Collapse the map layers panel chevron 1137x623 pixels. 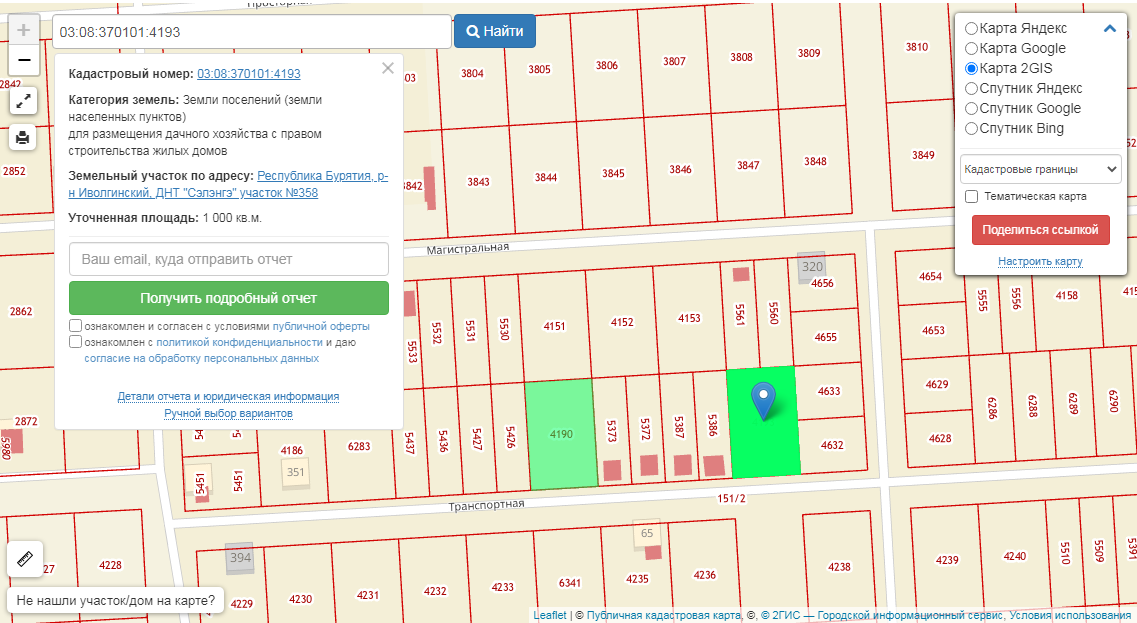click(x=1109, y=29)
